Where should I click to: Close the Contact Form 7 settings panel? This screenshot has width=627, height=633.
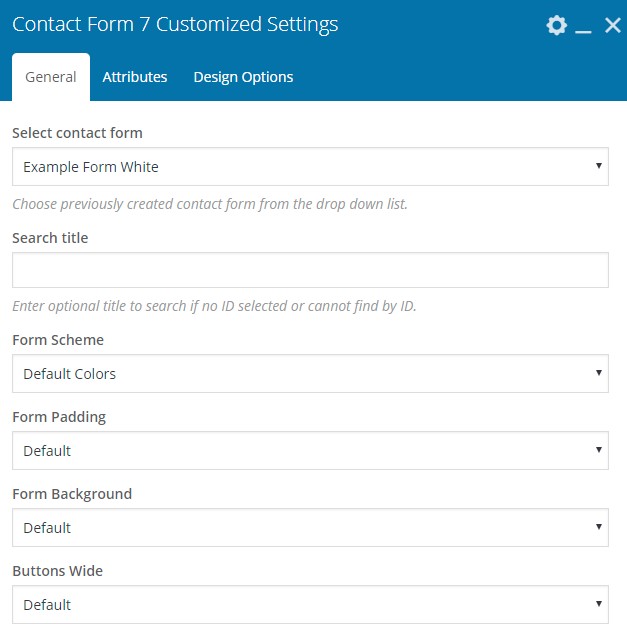tap(612, 25)
